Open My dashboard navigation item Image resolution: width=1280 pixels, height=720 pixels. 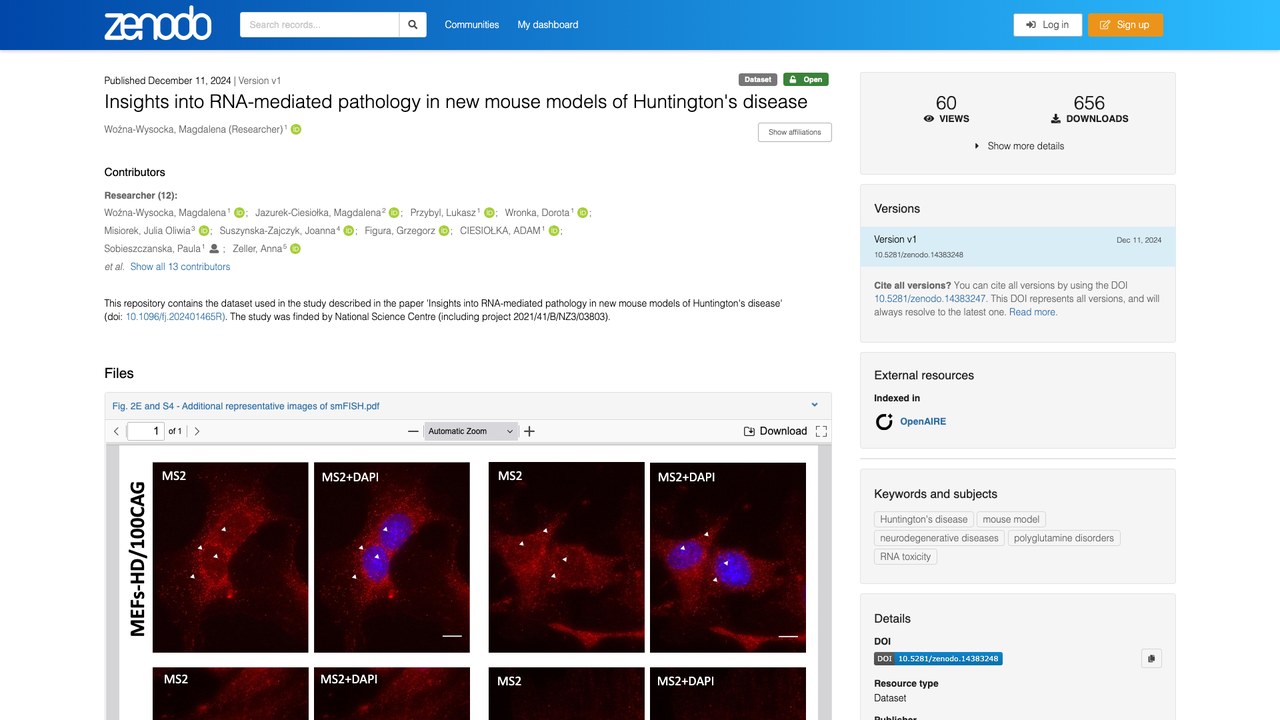tap(548, 25)
